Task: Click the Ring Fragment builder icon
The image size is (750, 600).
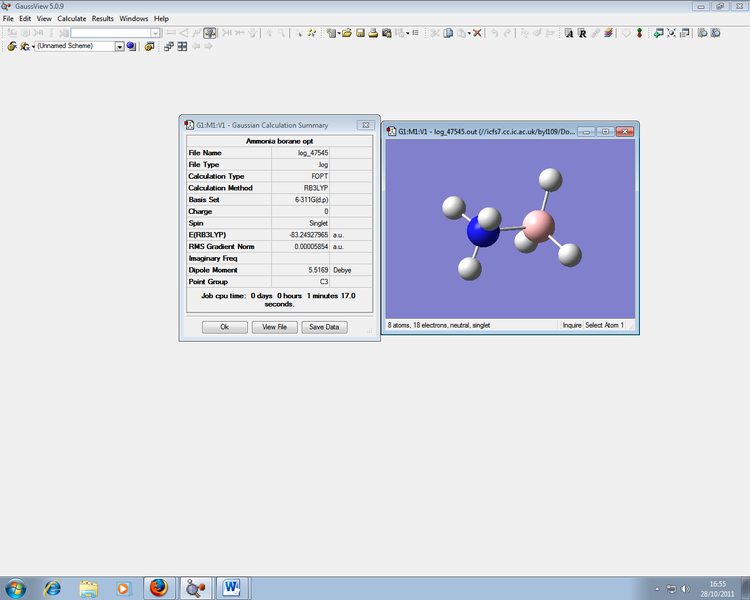Action: click(25, 33)
